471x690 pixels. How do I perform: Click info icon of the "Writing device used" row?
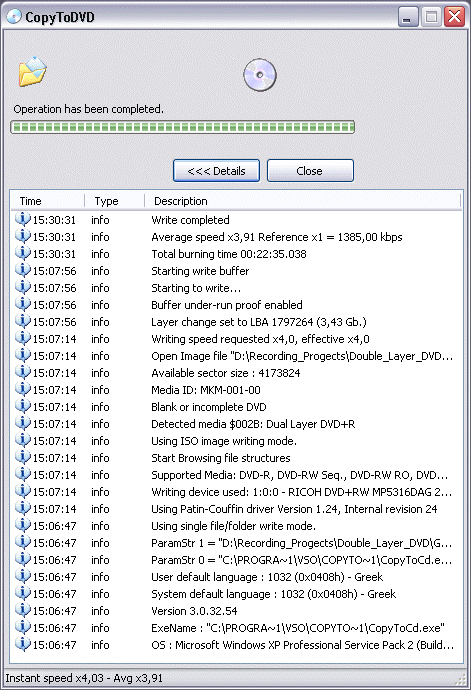point(22,492)
